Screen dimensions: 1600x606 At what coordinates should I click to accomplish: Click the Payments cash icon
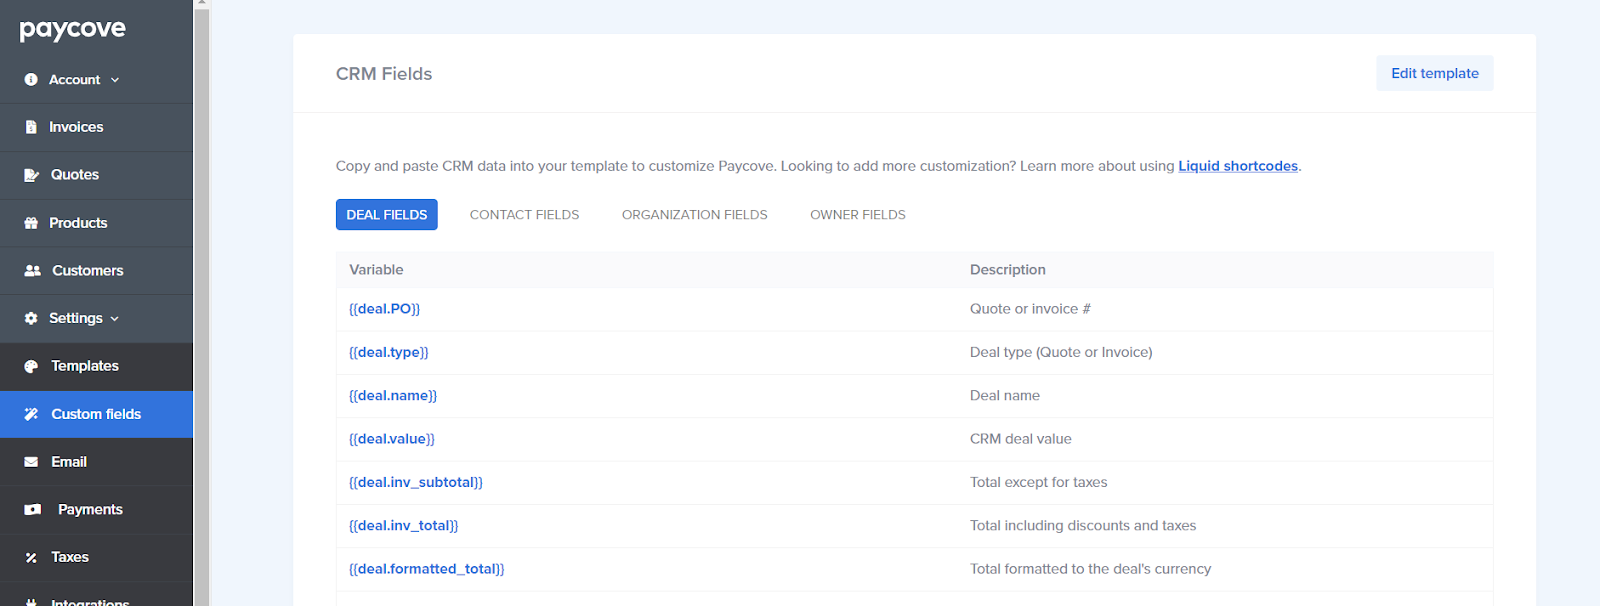point(33,510)
